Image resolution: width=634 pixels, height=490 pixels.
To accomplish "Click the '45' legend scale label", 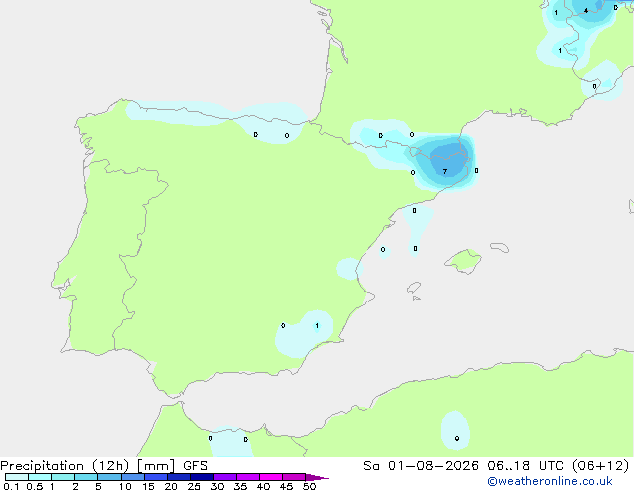I will (x=286, y=486).
